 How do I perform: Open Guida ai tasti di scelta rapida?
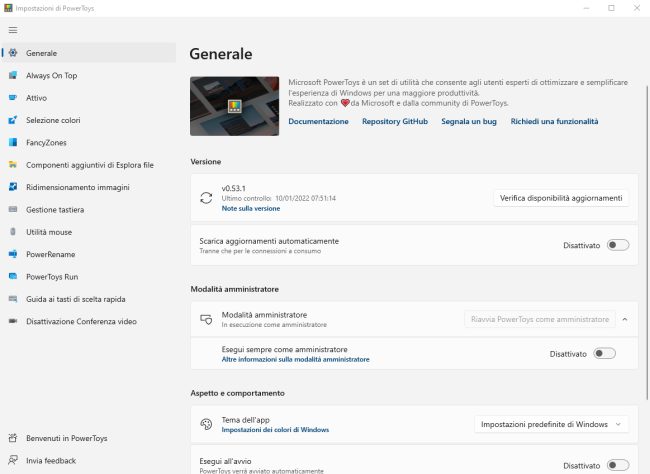pos(89,299)
